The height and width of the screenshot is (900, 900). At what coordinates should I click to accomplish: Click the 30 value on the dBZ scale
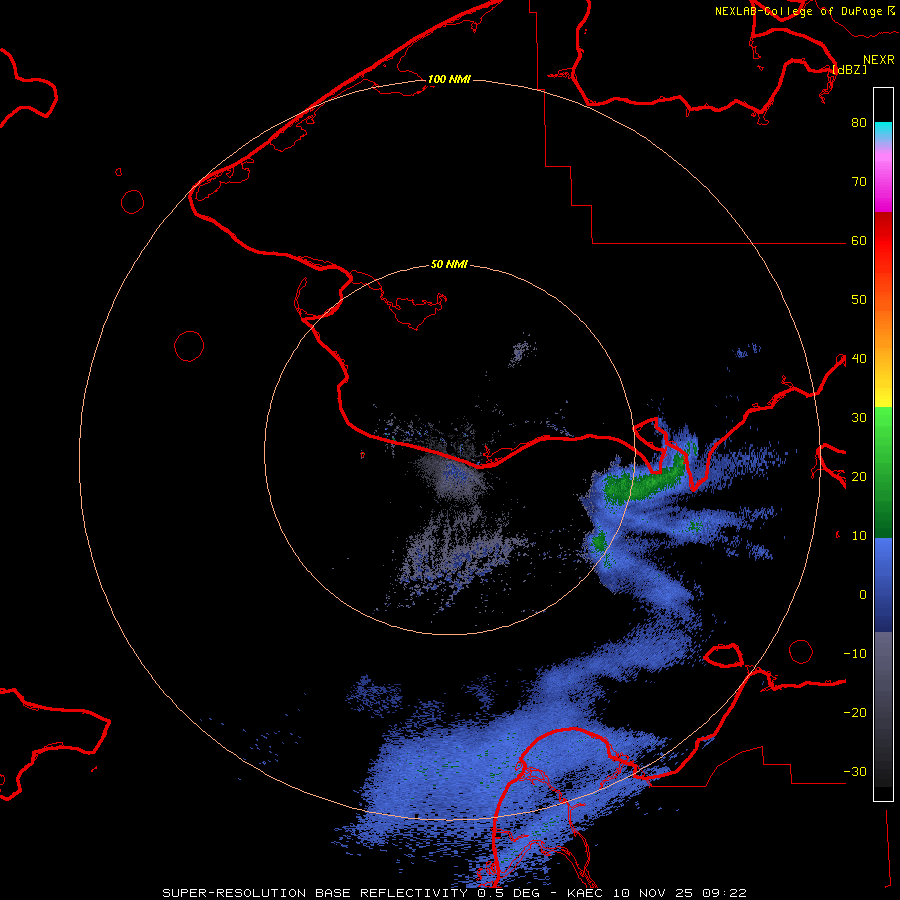[859, 418]
